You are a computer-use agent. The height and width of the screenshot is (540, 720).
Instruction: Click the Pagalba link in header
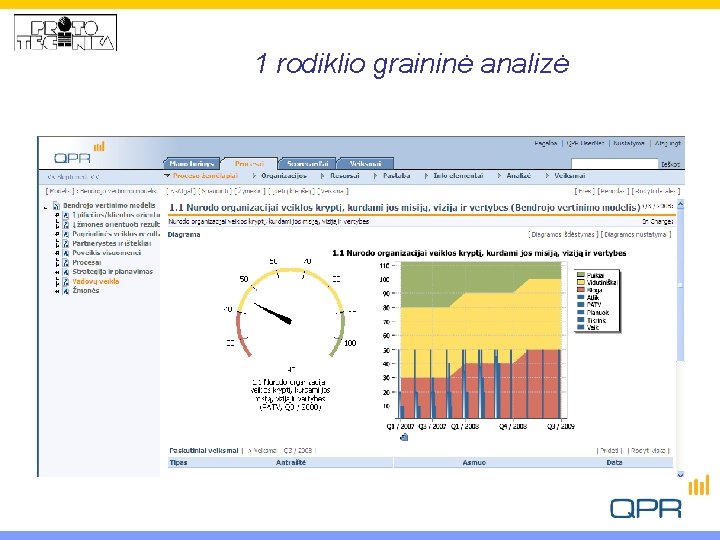(x=546, y=143)
